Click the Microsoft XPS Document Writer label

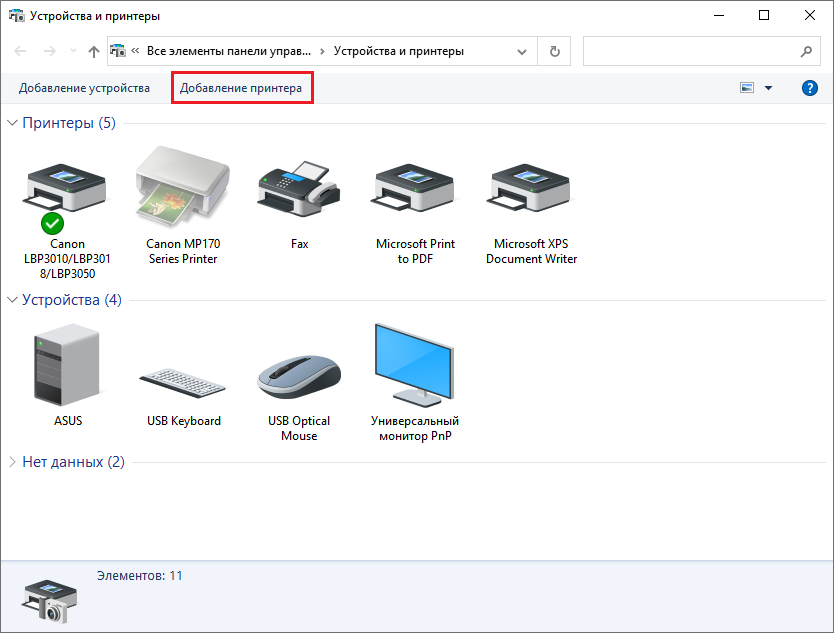pos(531,251)
